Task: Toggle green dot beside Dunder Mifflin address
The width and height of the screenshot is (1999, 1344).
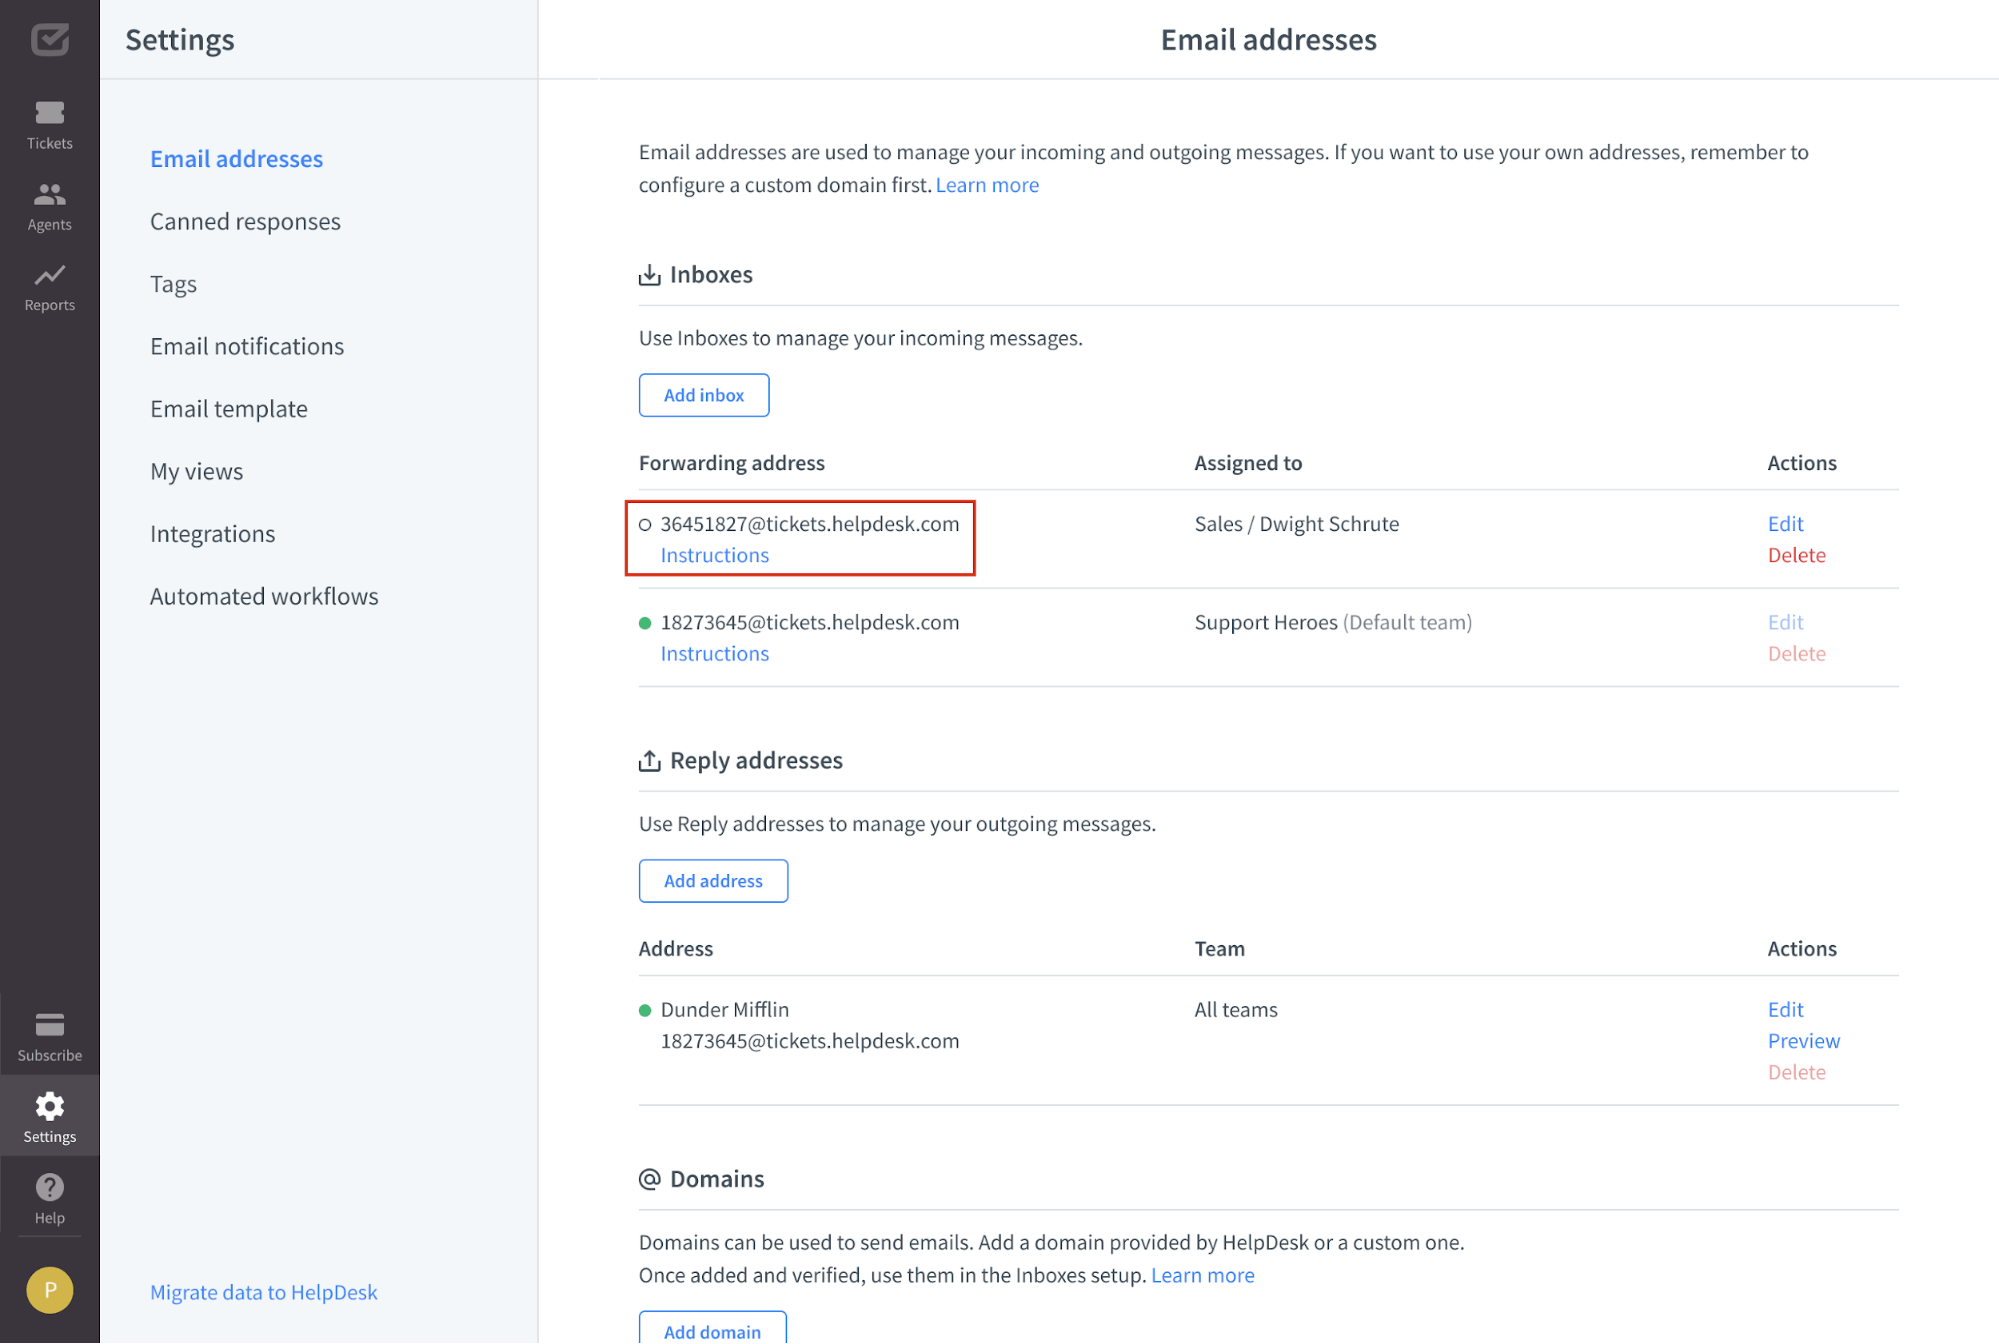Action: tap(646, 1010)
